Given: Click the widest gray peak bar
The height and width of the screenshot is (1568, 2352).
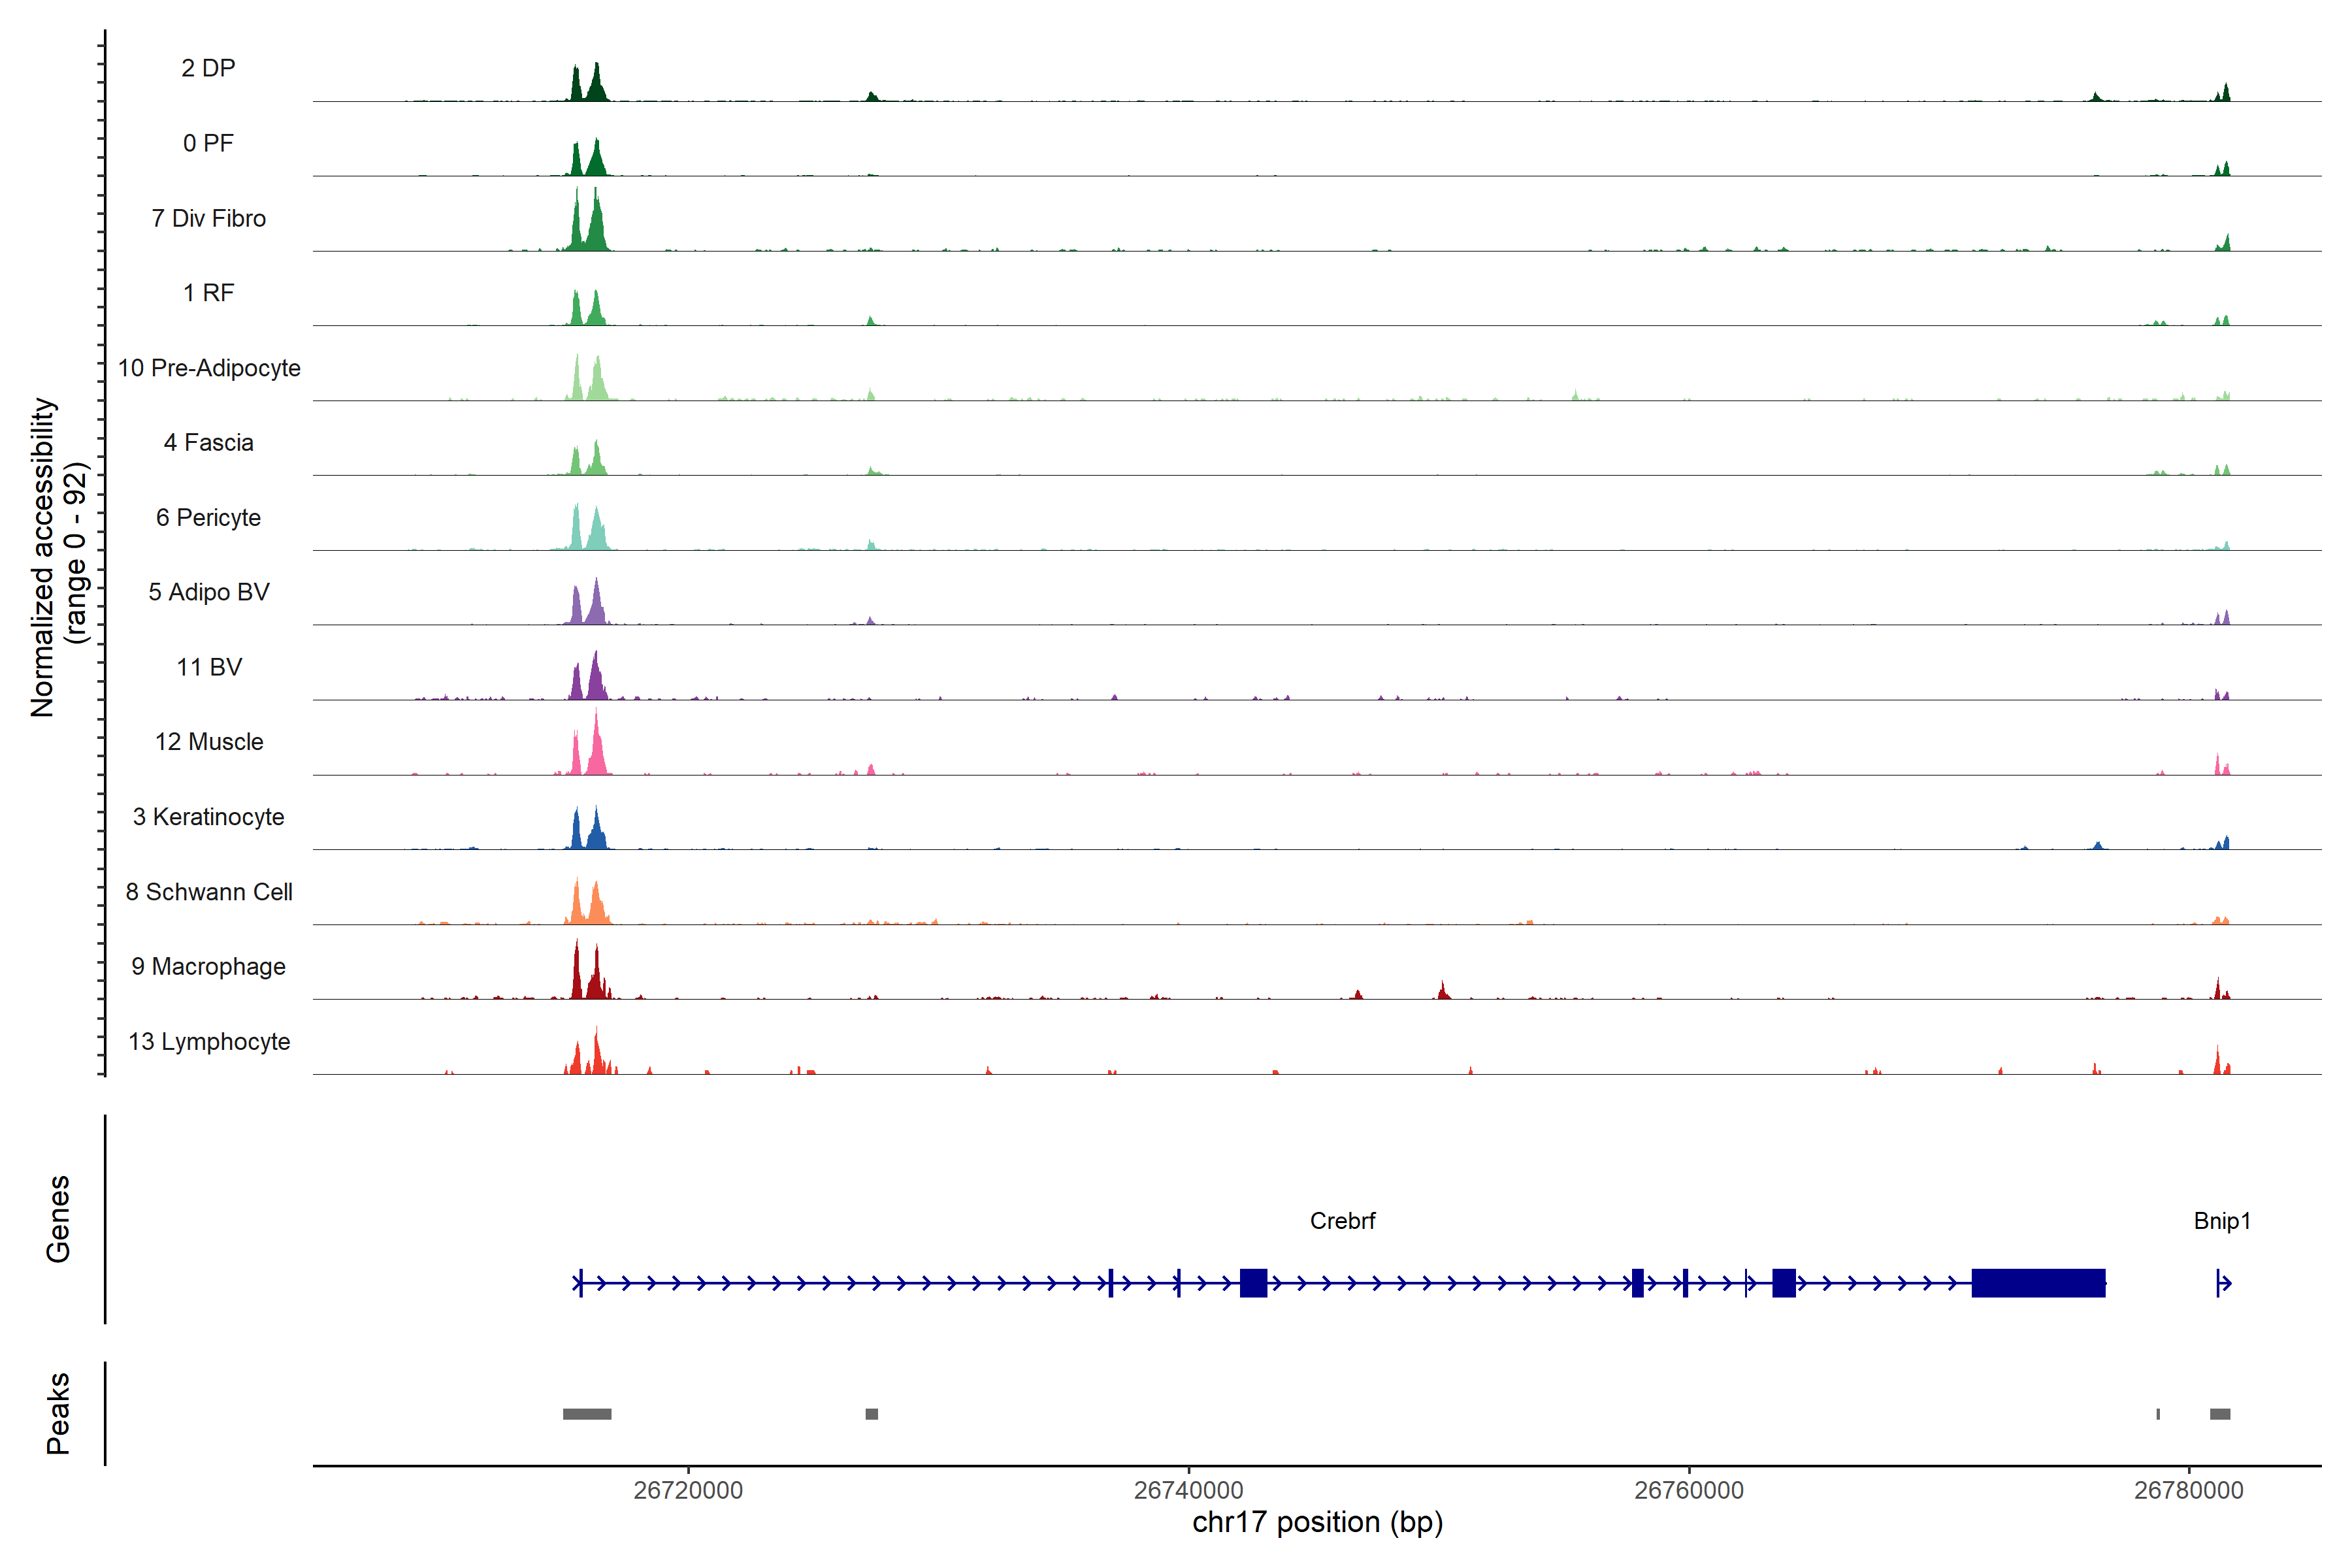Looking at the screenshot, I should tap(587, 1413).
